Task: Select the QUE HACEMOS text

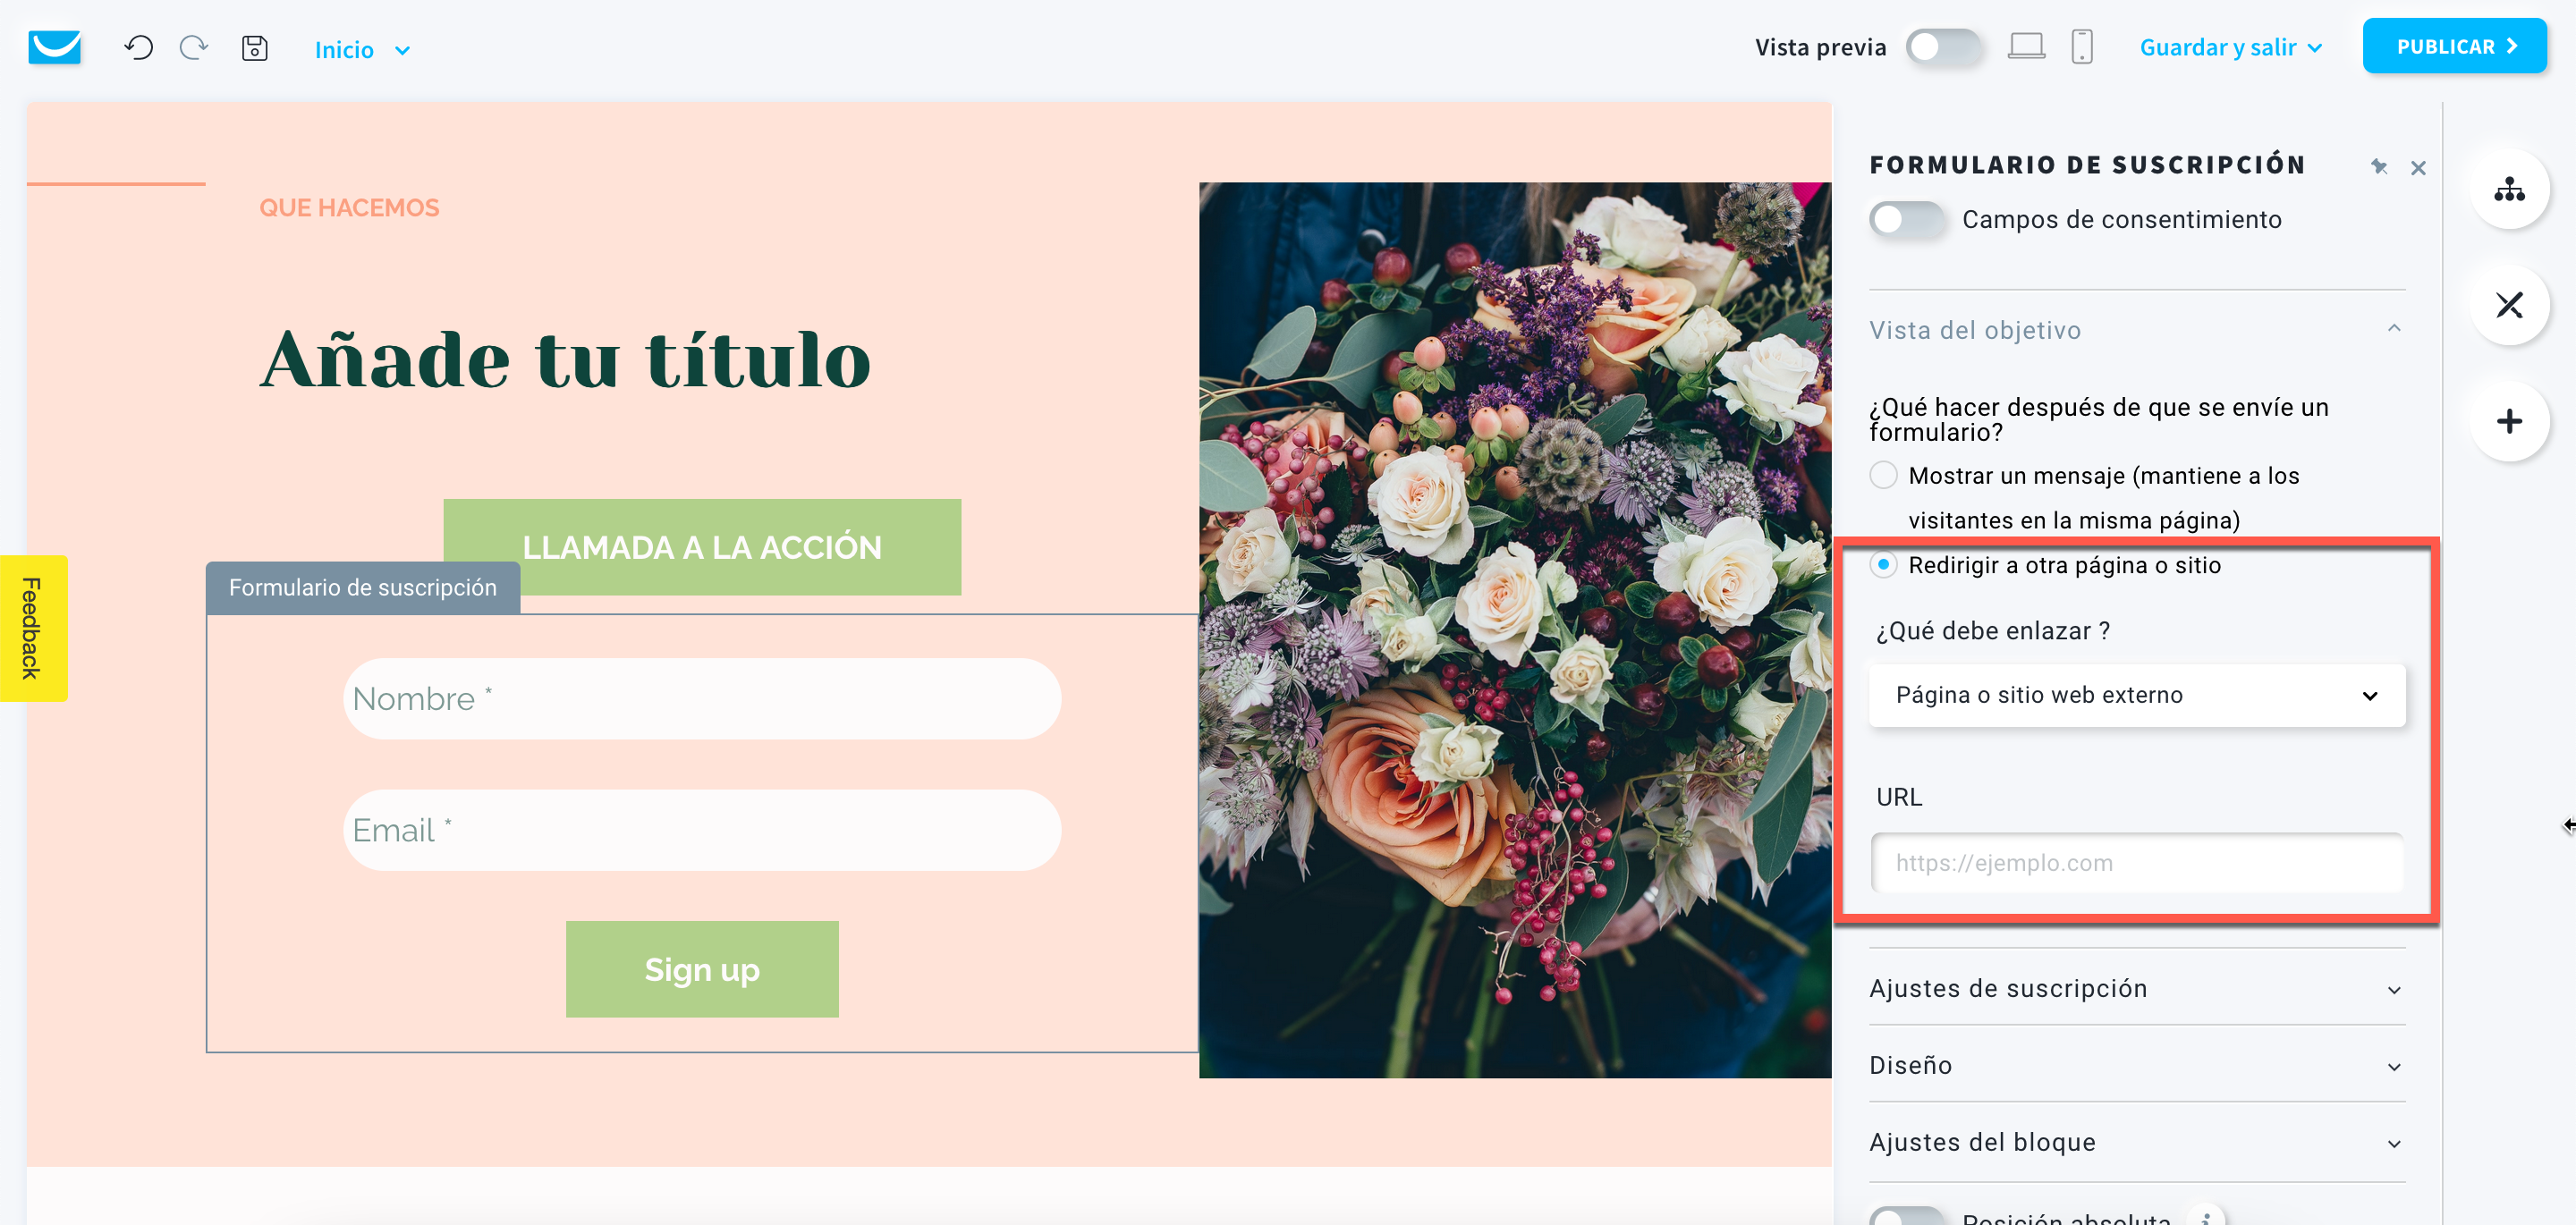Action: pos(349,207)
